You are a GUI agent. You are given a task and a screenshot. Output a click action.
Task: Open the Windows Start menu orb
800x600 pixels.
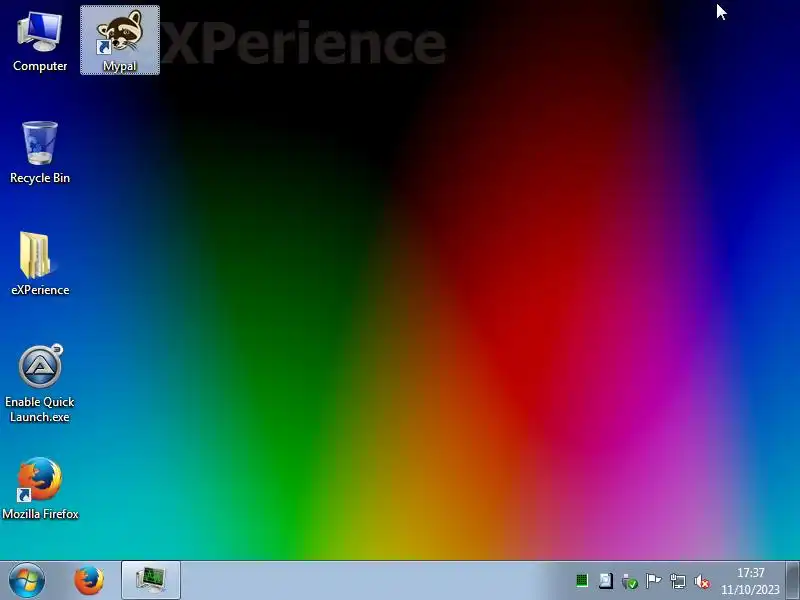(27, 581)
